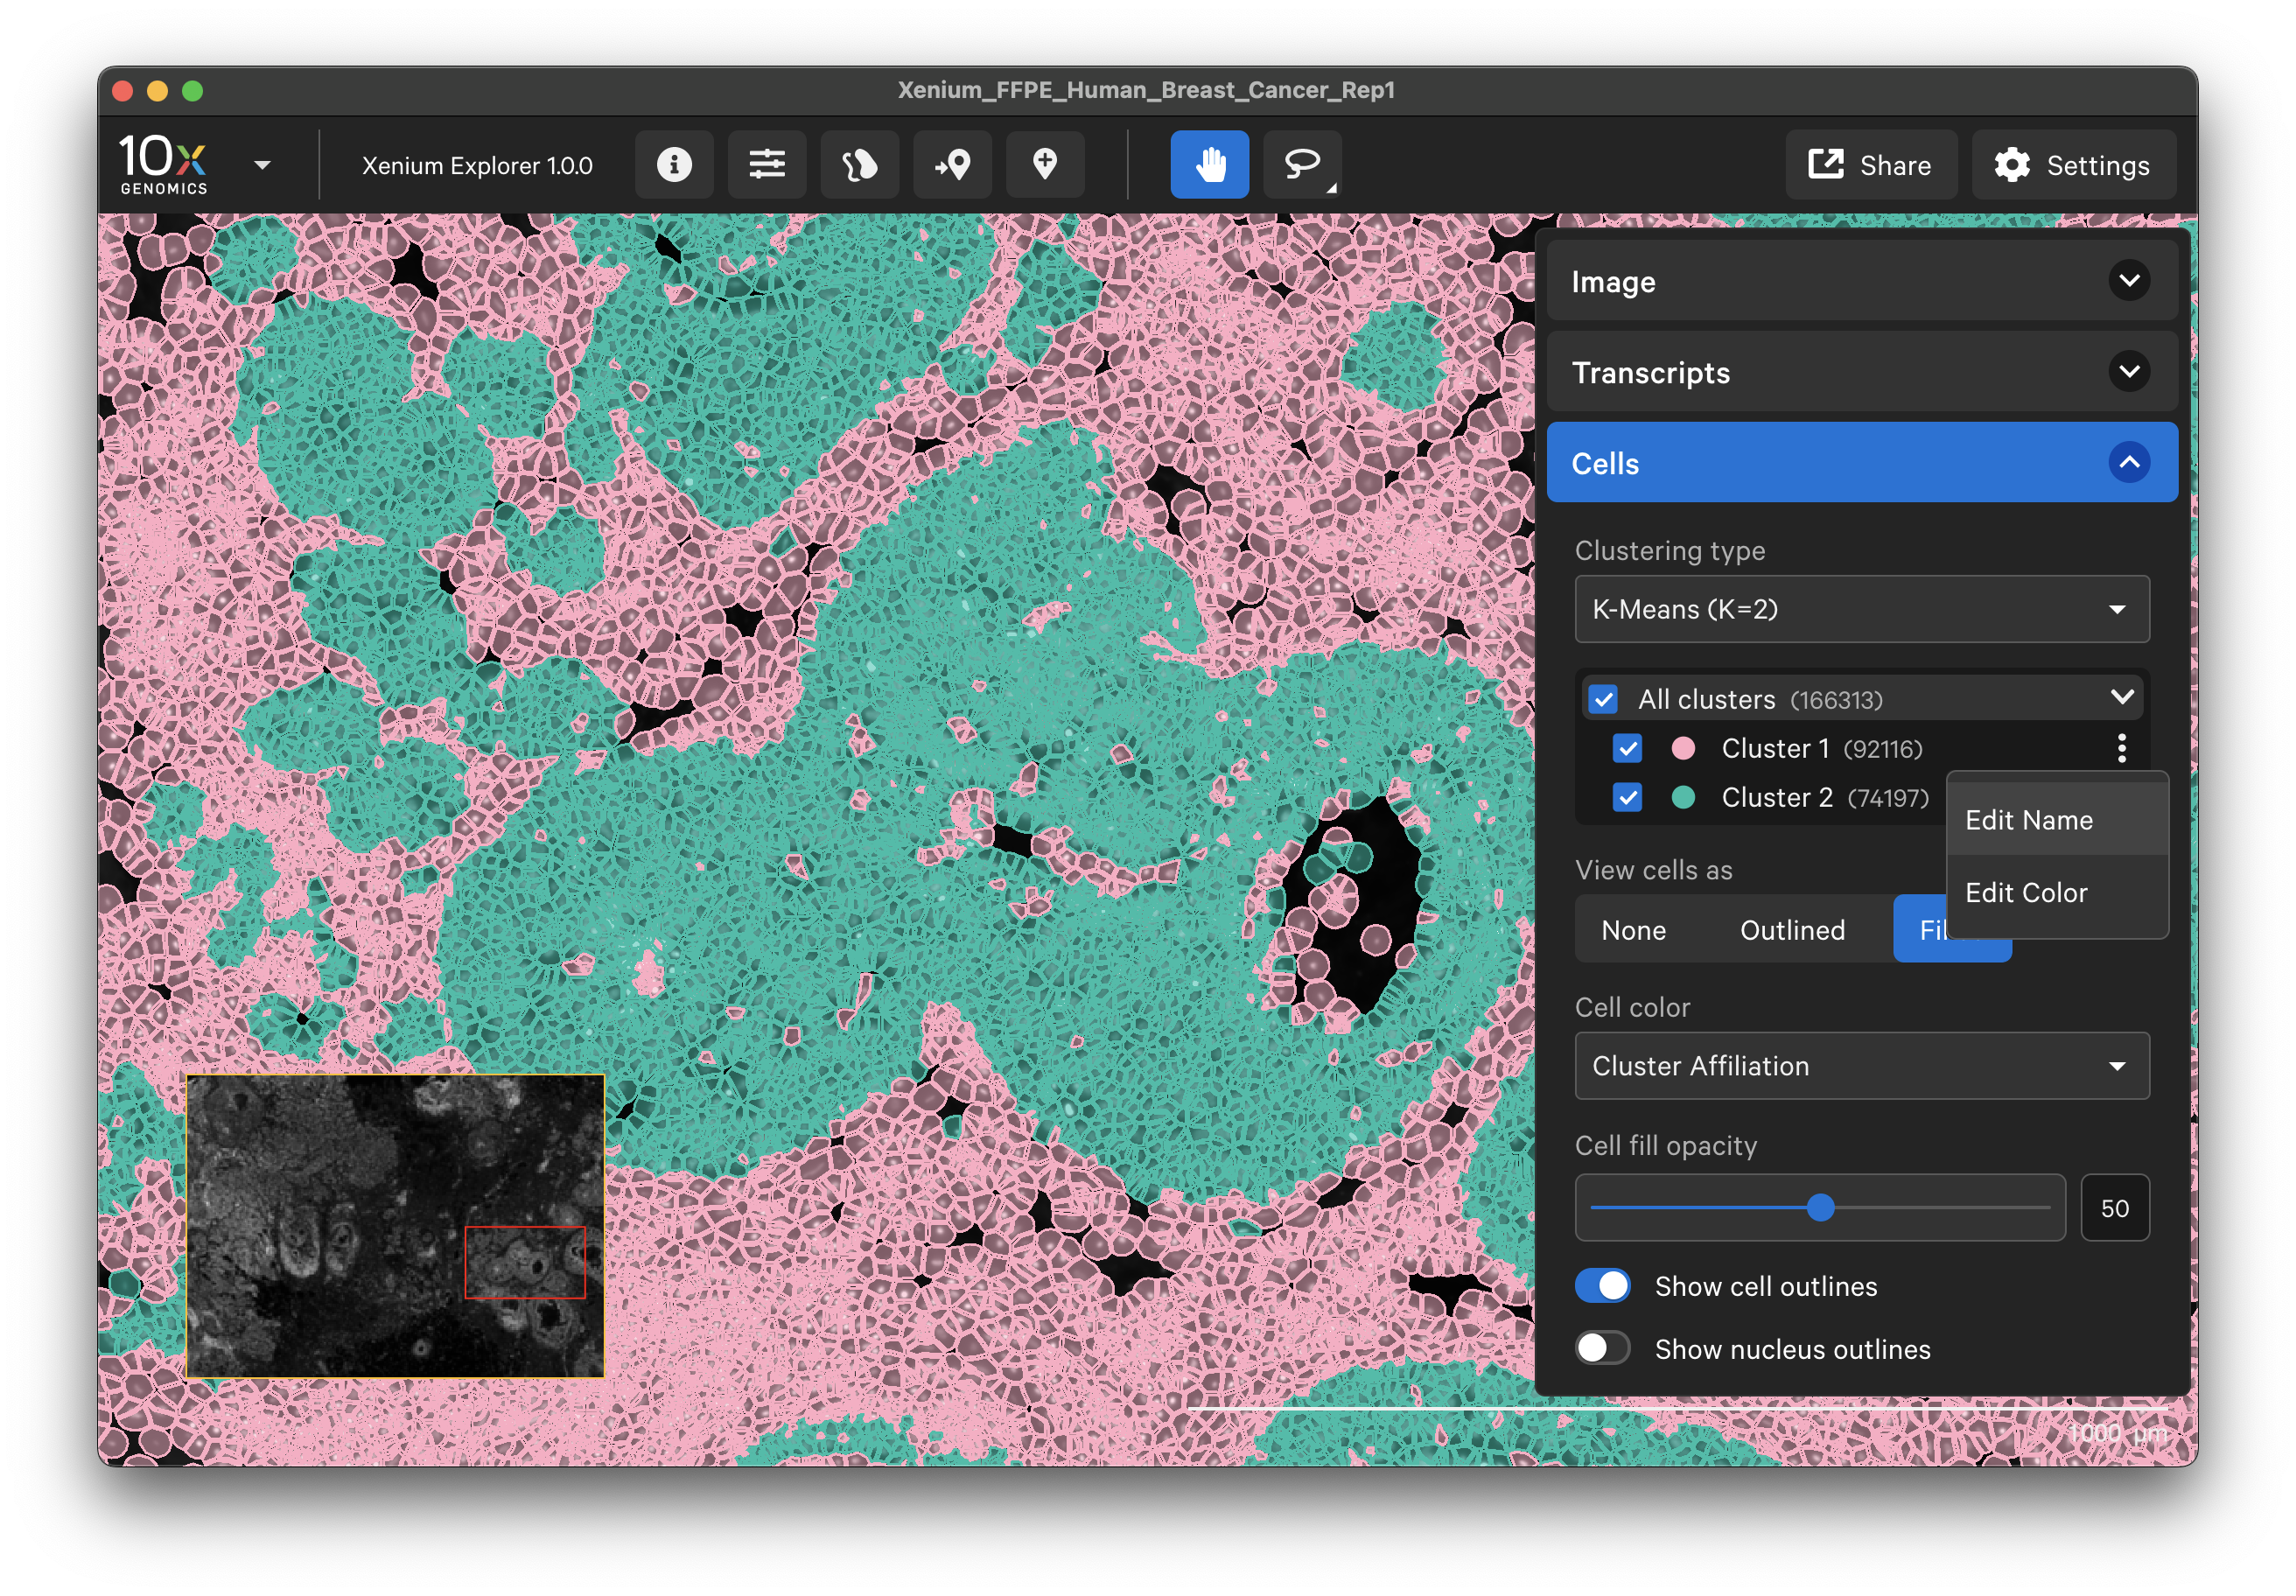Open Settings

(2073, 165)
